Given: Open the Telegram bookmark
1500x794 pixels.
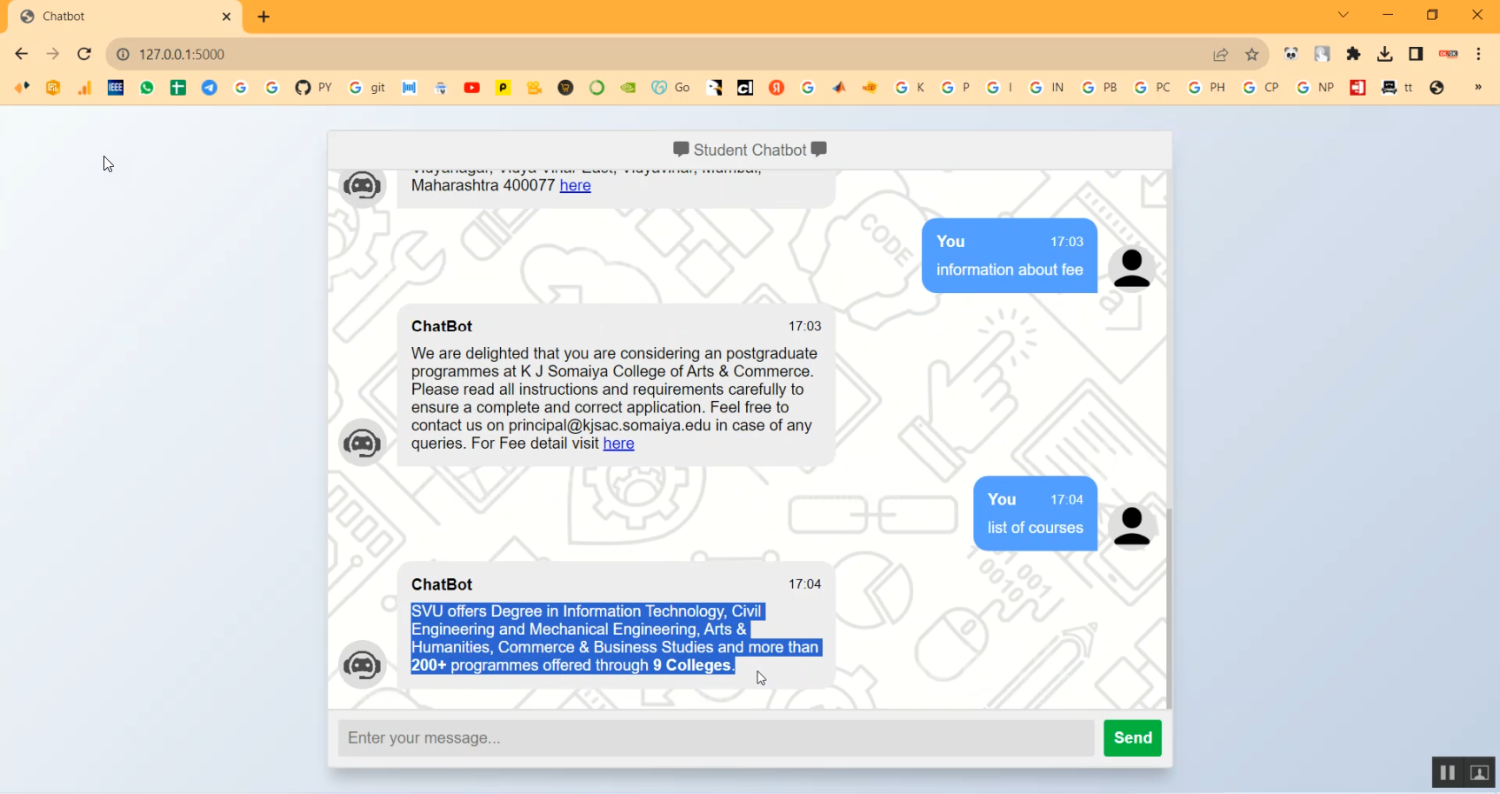Looking at the screenshot, I should 209,88.
